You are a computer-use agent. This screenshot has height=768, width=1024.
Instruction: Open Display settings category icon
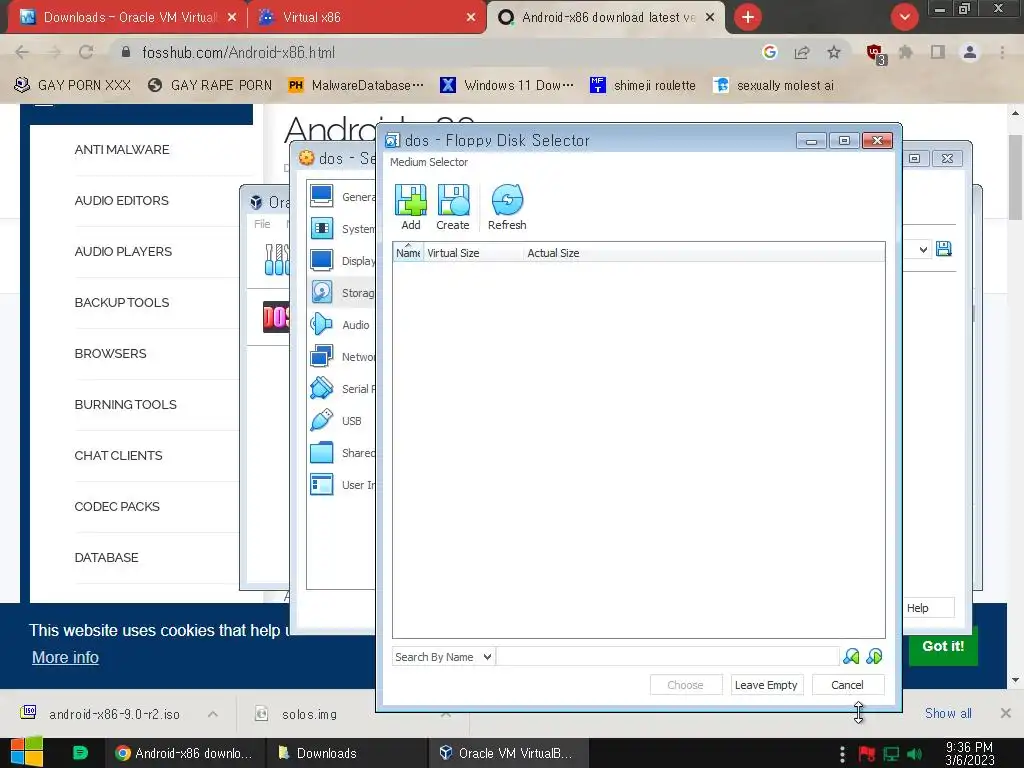point(321,260)
